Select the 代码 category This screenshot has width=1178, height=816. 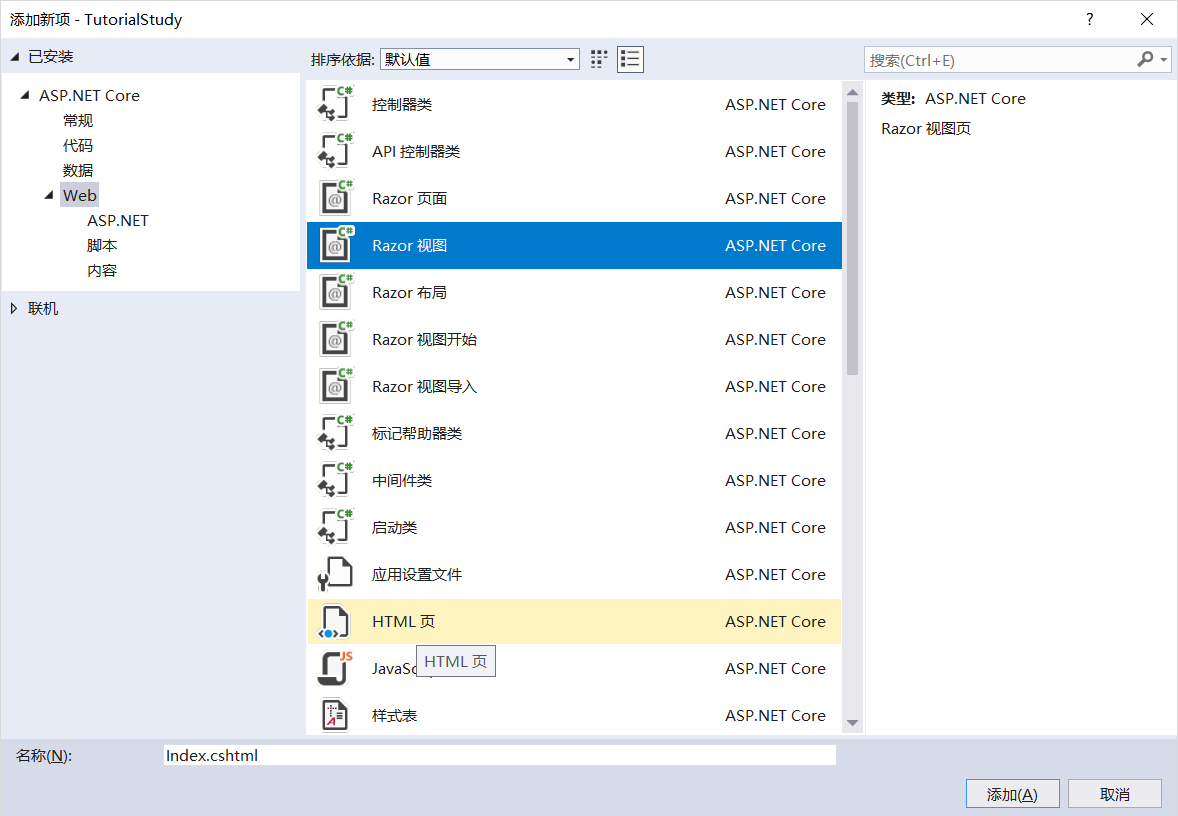(78, 145)
